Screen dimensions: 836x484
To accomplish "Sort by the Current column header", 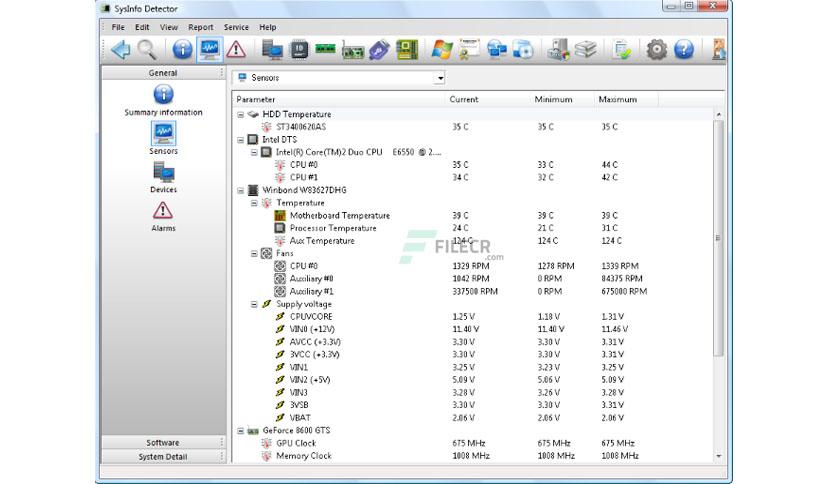I will tap(487, 100).
